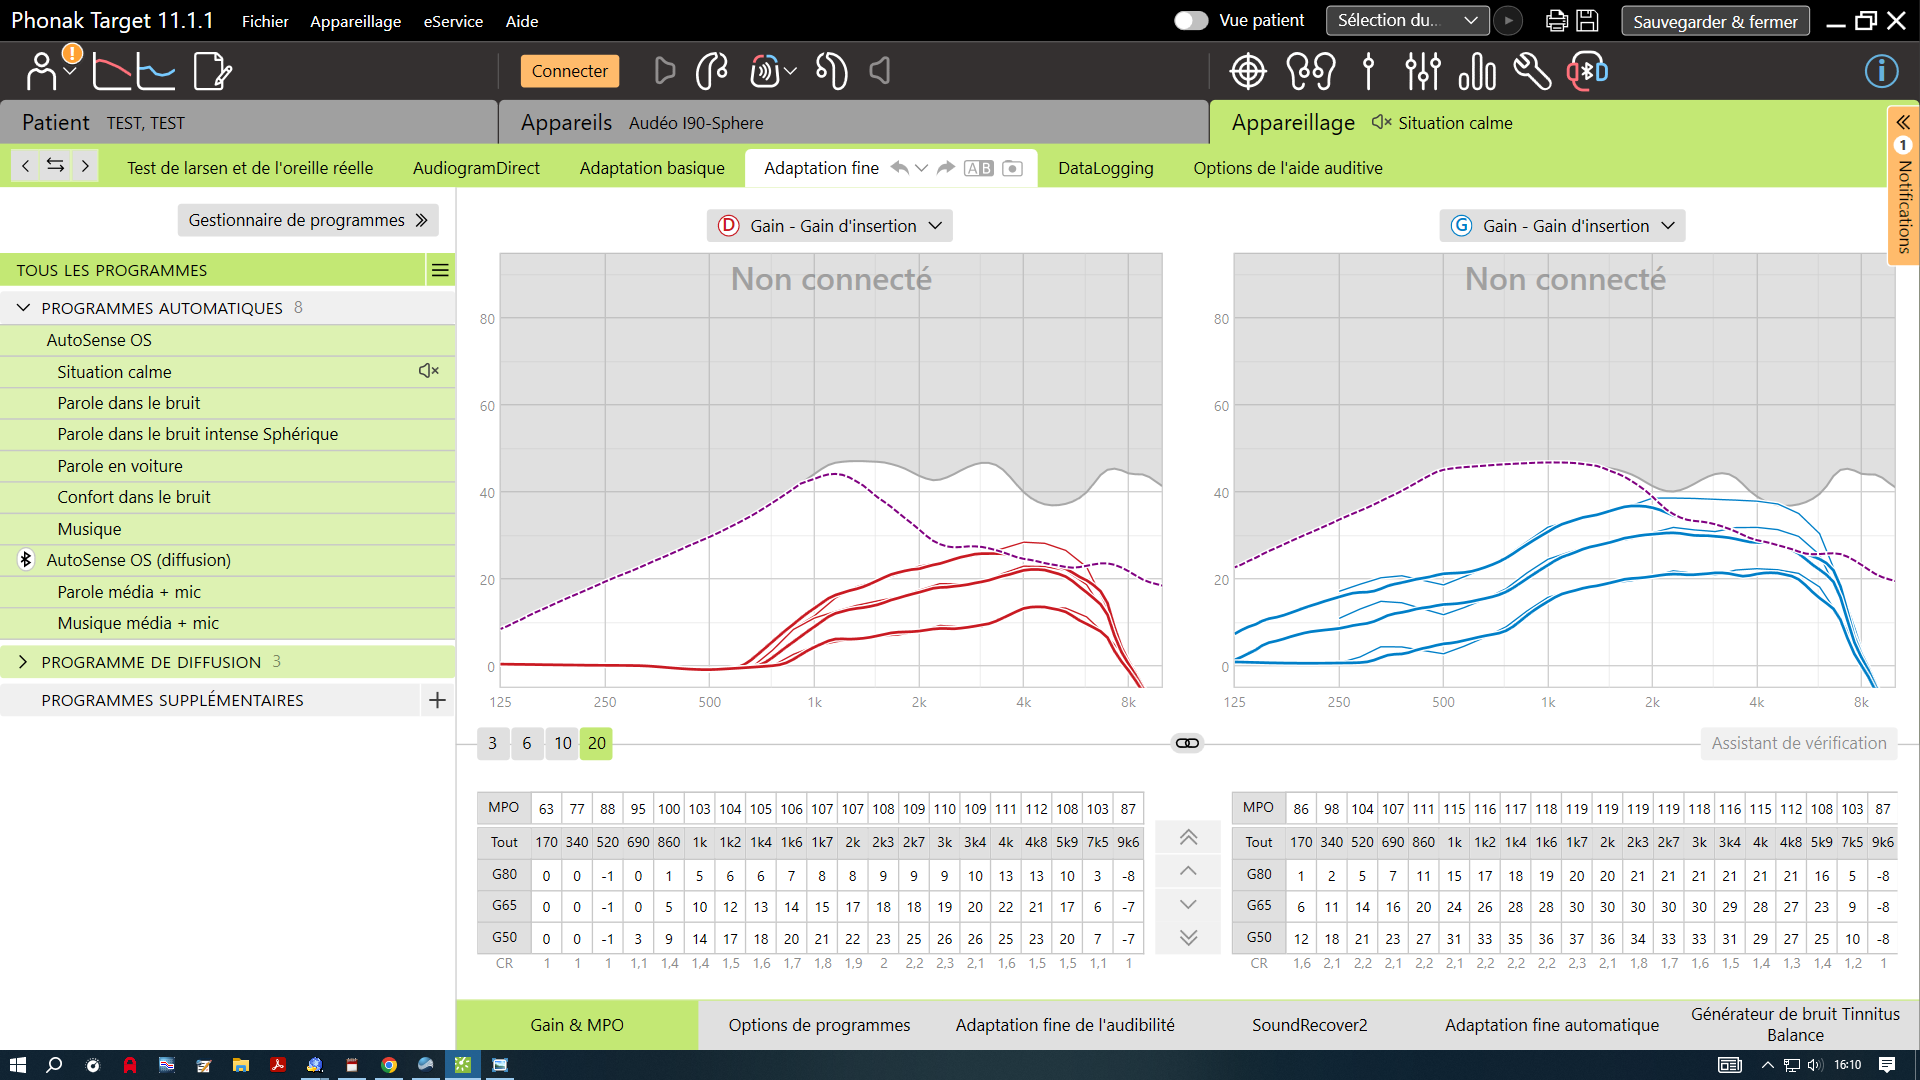Screen dimensions: 1920x1080
Task: Click the blue information icon
Action: (x=1881, y=71)
